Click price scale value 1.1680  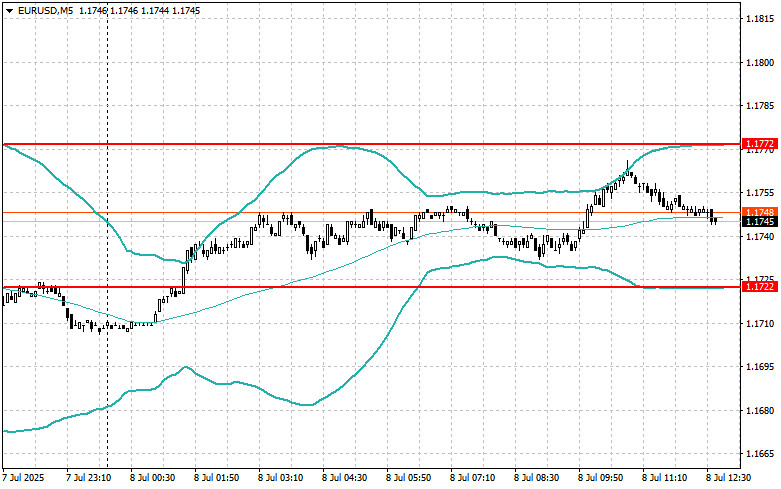(760, 411)
